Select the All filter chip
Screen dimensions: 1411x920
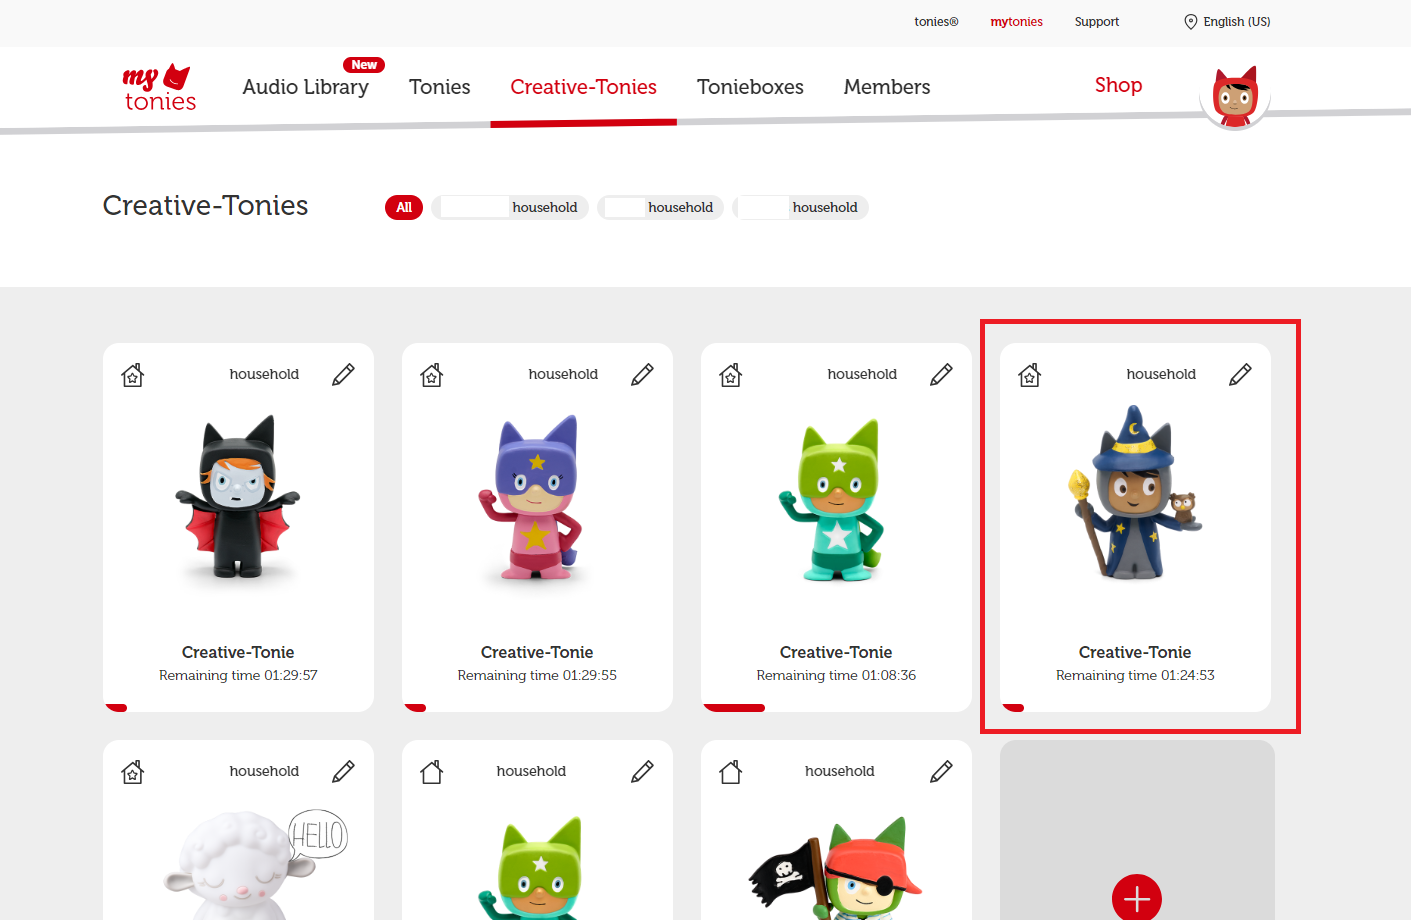click(404, 207)
